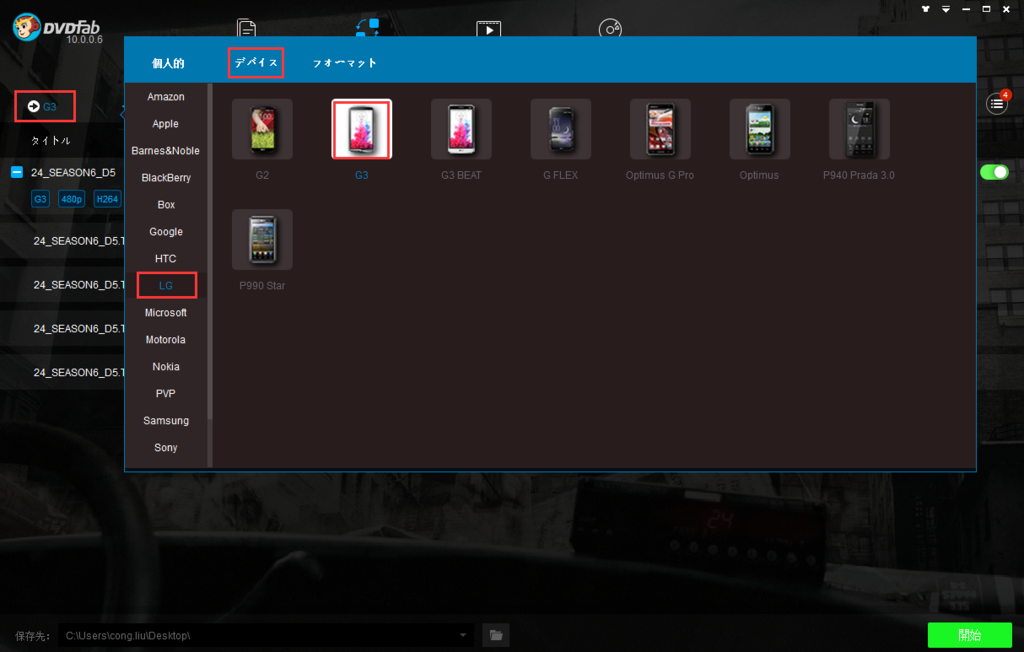This screenshot has width=1024, height=652.
Task: Select the 24_SEASON6_D5 source title
Action: pos(73,172)
